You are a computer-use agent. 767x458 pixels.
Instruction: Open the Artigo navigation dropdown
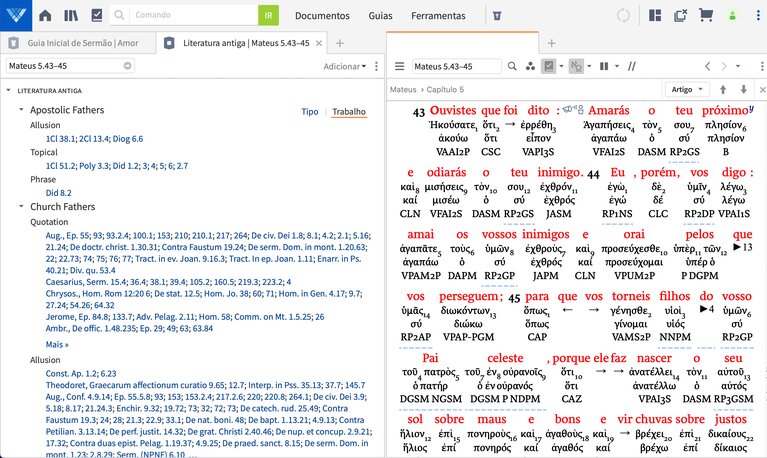coord(687,90)
